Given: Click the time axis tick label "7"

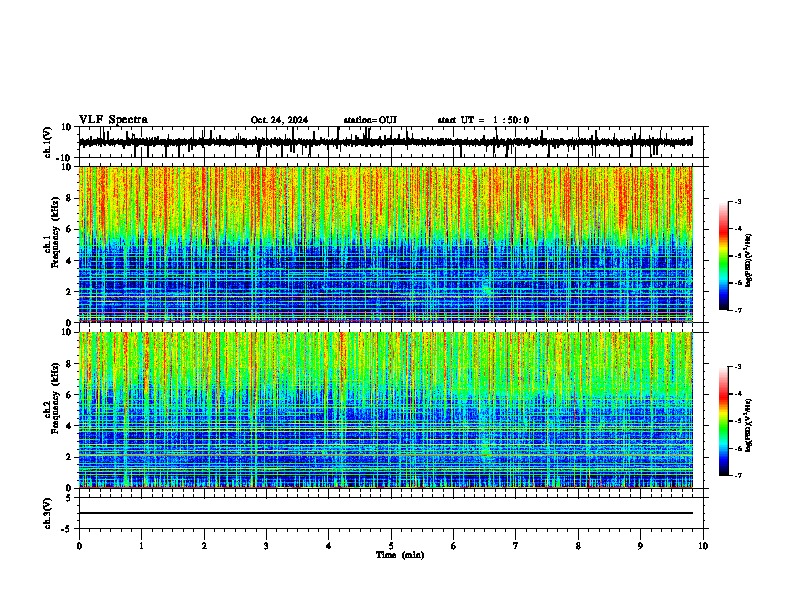Looking at the screenshot, I should coord(516,546).
